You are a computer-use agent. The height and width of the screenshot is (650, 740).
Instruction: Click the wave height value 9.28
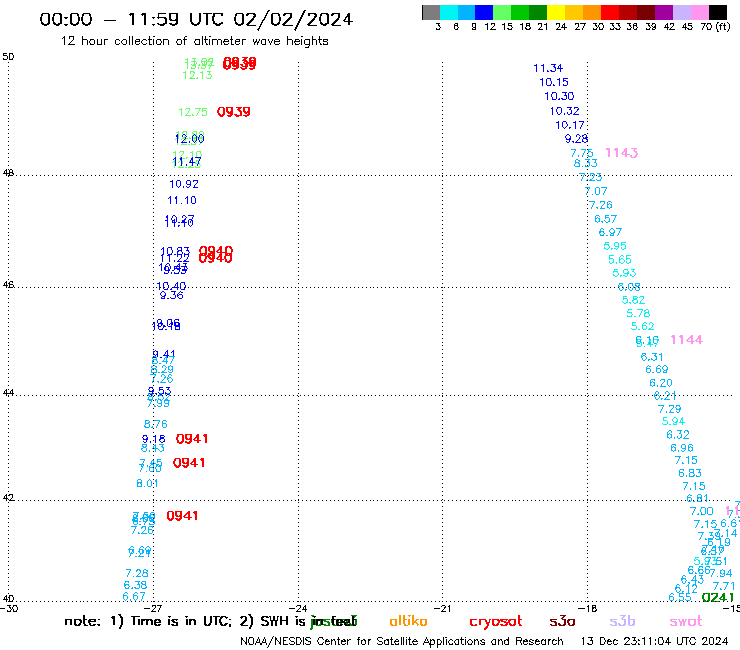pos(576,139)
